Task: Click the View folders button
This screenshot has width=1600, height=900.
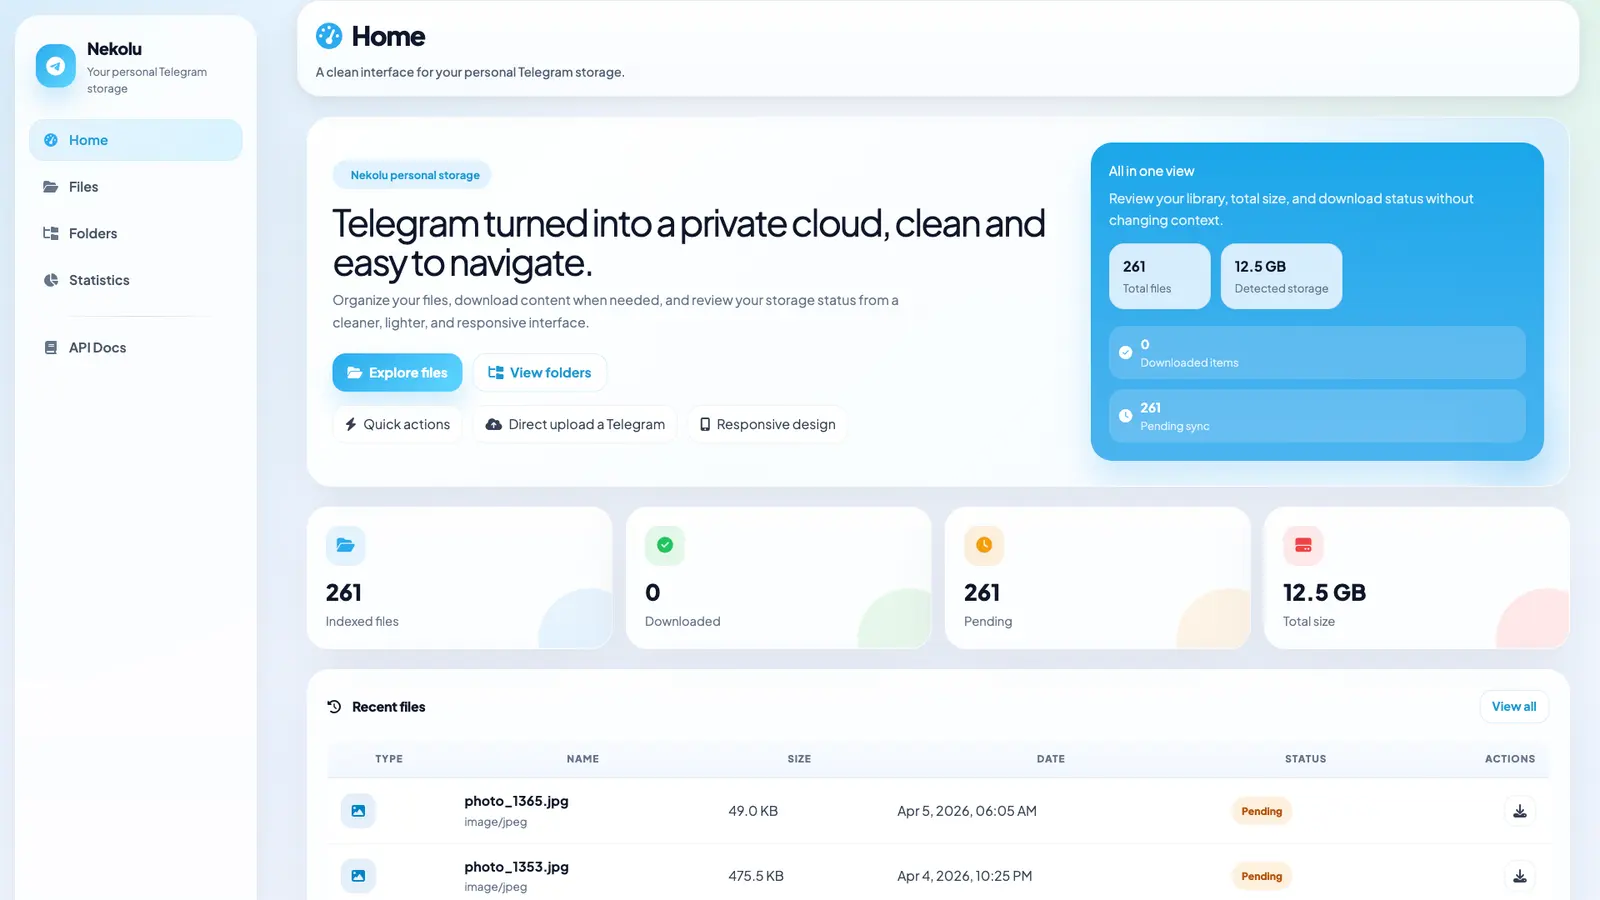Action: coord(539,372)
